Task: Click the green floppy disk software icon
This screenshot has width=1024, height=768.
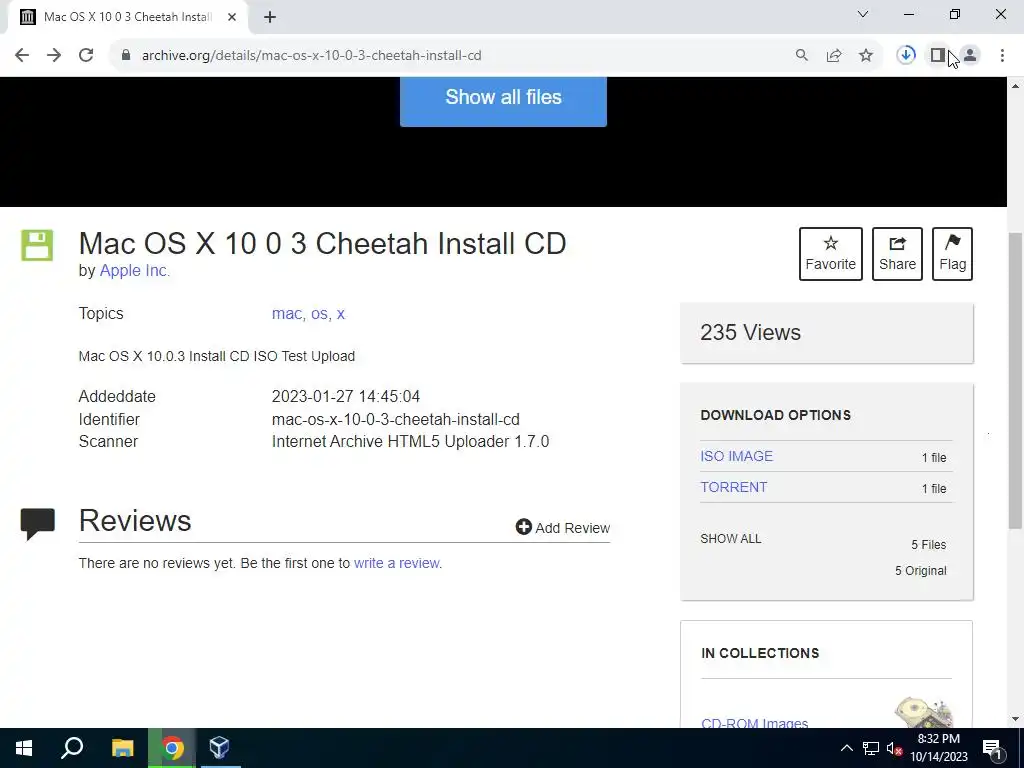Action: click(37, 246)
